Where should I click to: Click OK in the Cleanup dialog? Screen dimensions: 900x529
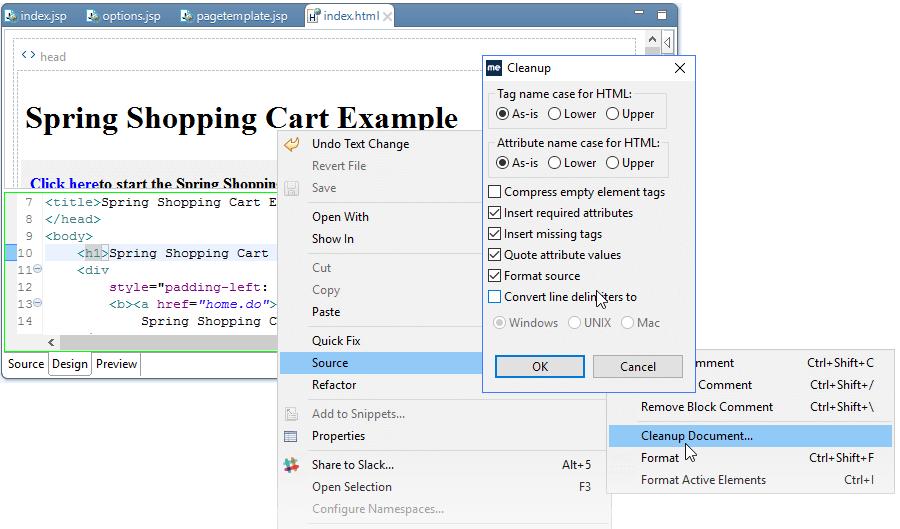click(540, 367)
